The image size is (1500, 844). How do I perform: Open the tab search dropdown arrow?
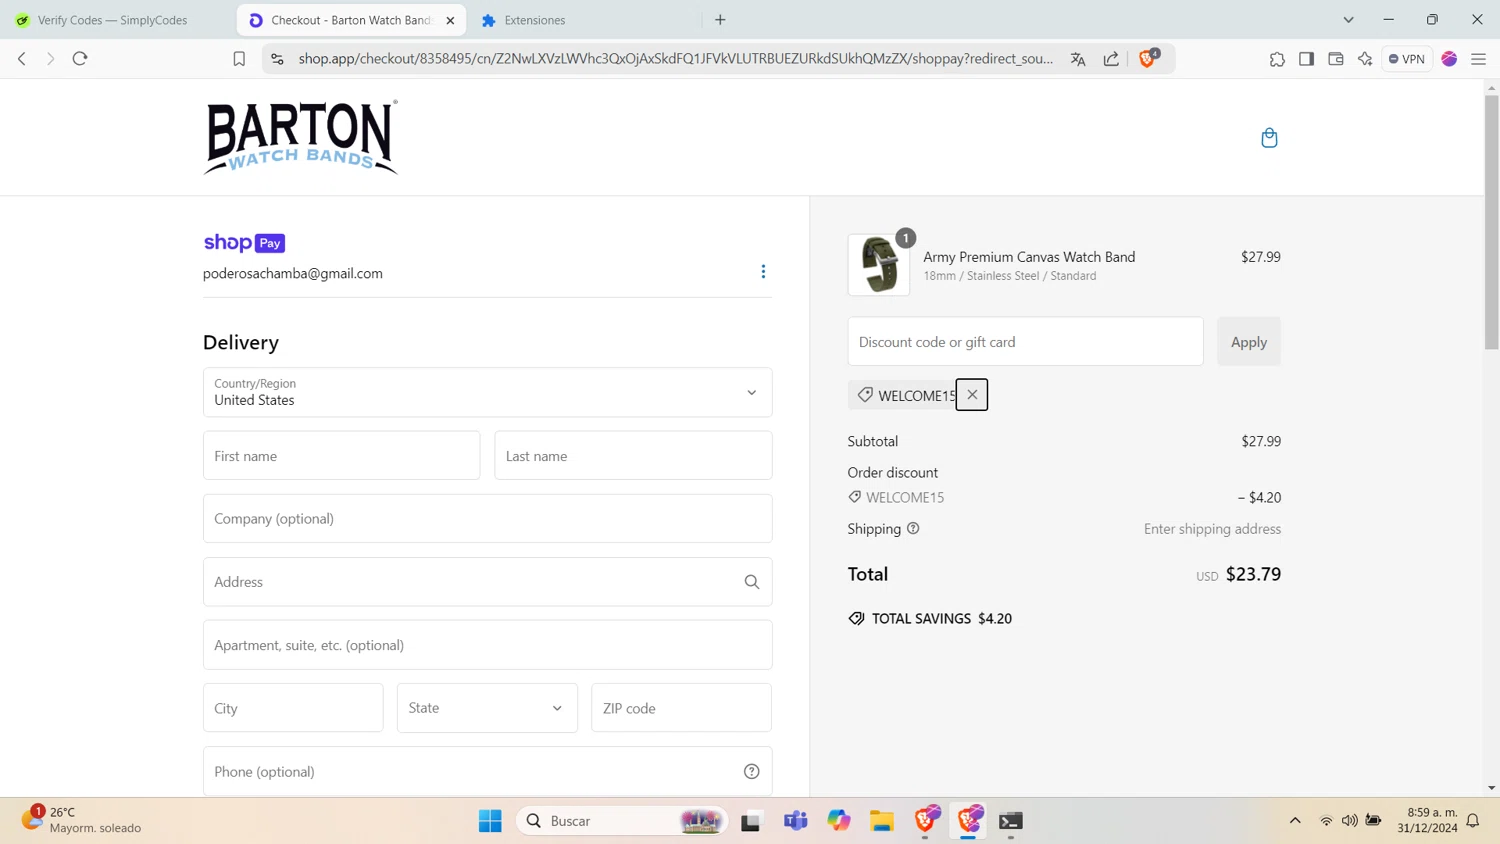[1348, 20]
